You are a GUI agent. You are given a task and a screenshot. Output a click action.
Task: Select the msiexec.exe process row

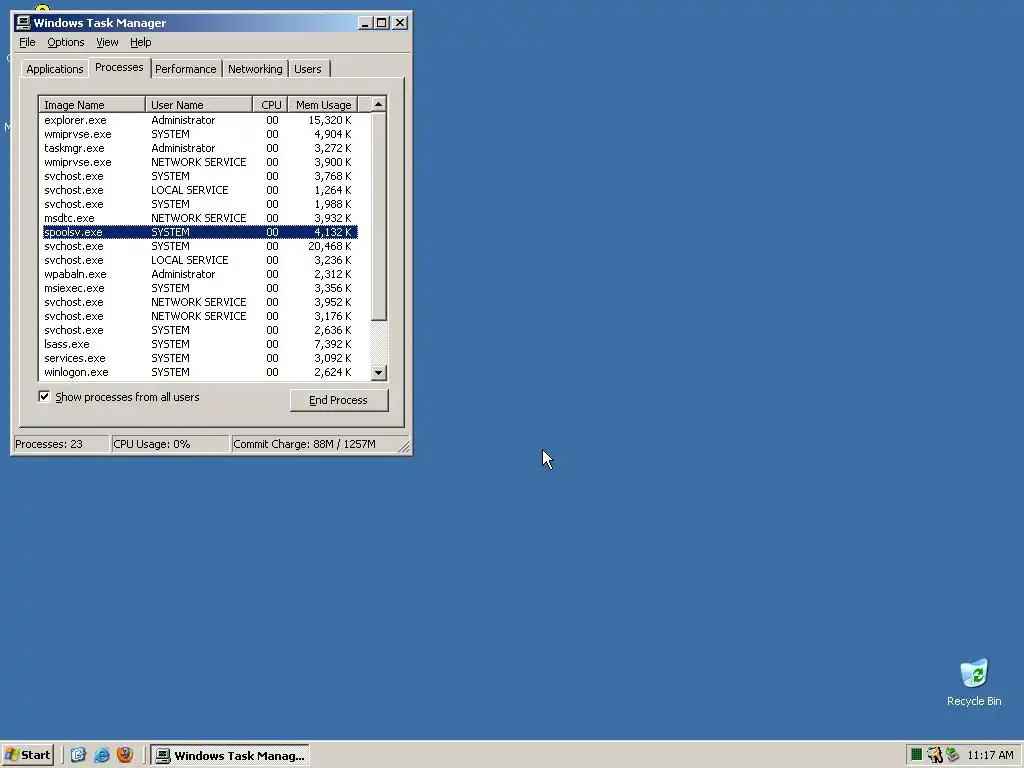pos(200,288)
